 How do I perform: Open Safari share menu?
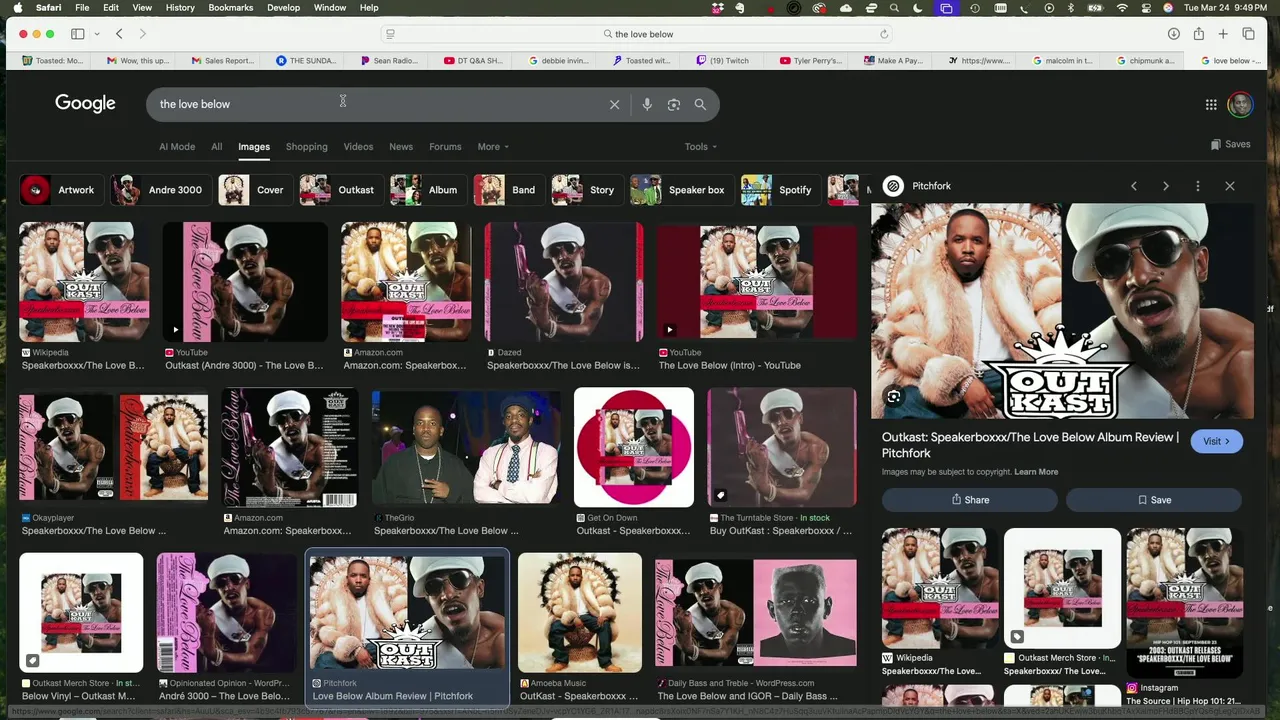click(1198, 34)
